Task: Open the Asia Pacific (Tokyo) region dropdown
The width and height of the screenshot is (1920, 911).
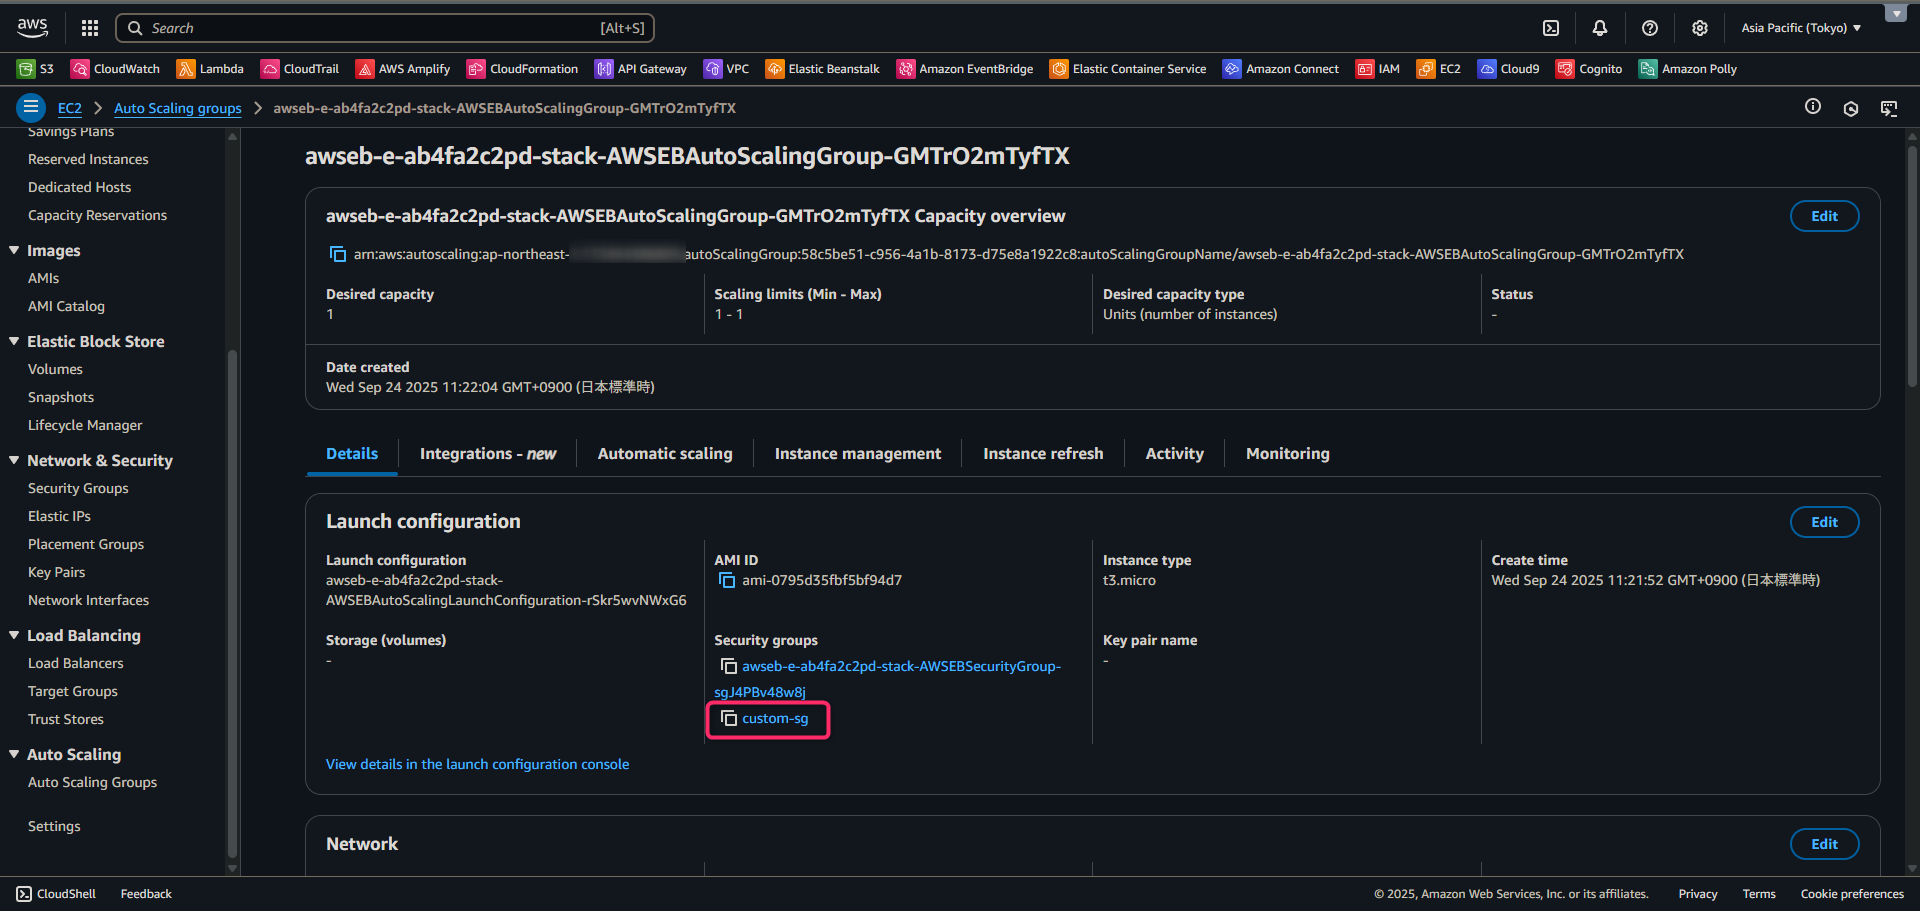Action: pos(1801,28)
